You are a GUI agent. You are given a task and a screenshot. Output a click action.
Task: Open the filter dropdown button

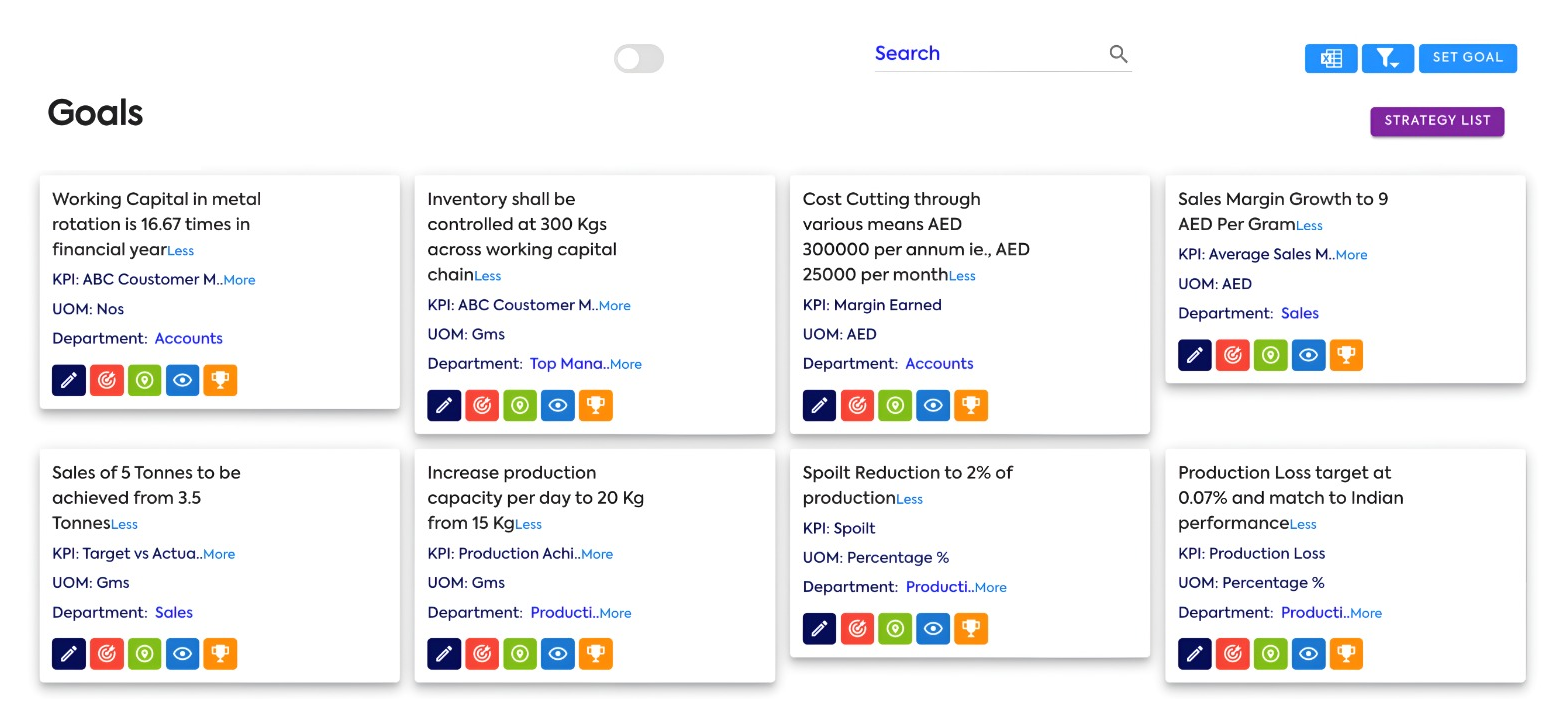[1387, 58]
